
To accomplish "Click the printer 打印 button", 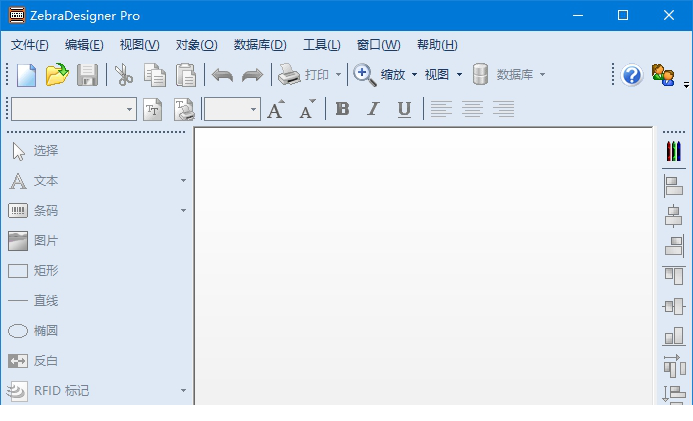I will click(x=303, y=75).
